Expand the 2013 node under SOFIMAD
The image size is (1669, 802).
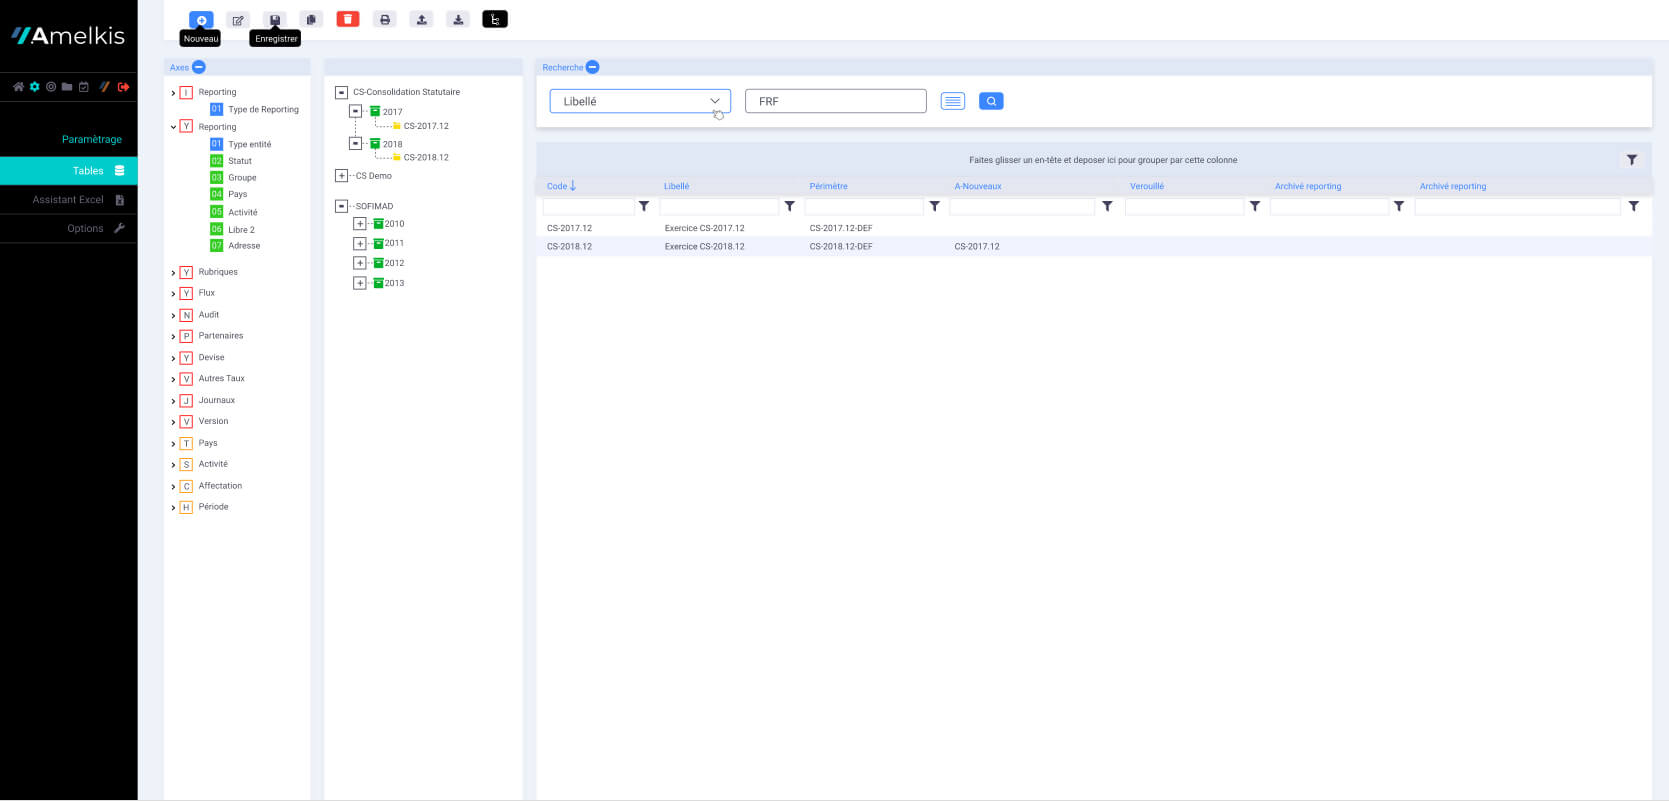[360, 283]
